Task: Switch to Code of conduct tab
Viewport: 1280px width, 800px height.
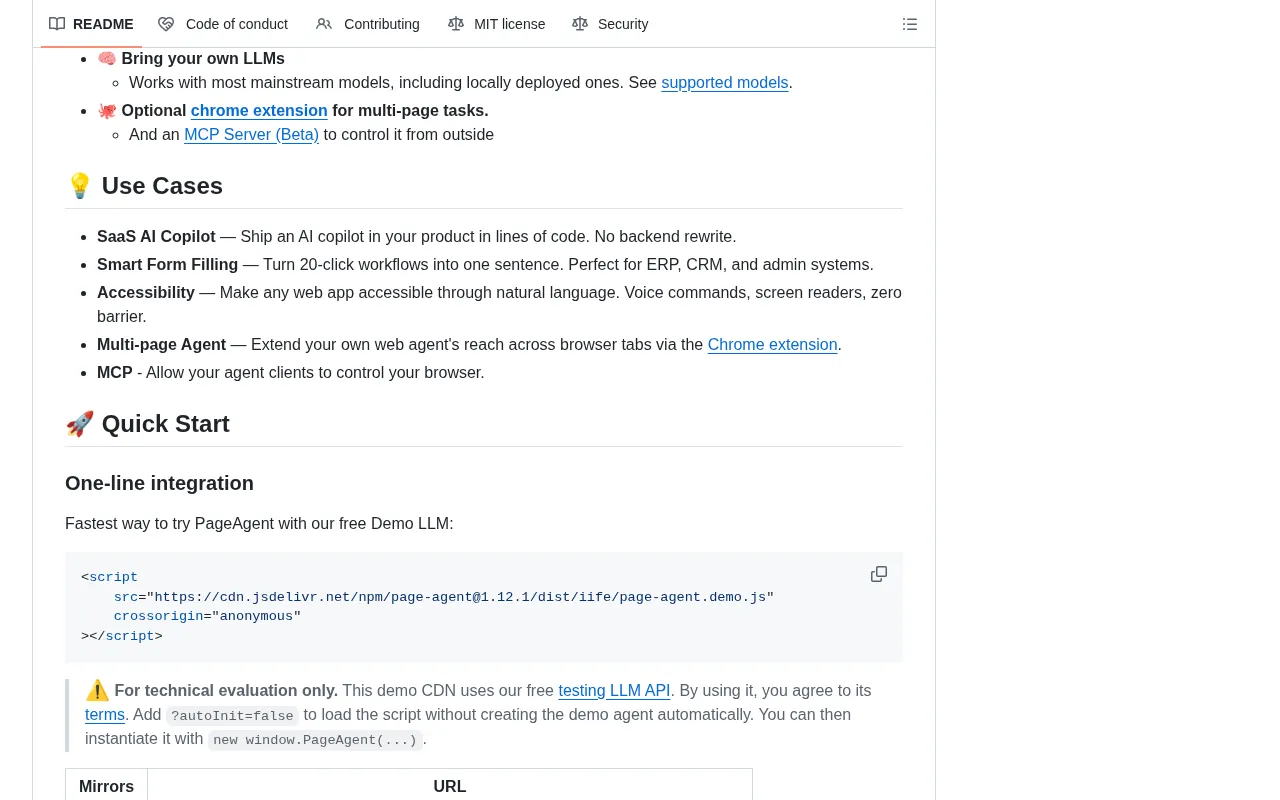Action: coord(223,24)
